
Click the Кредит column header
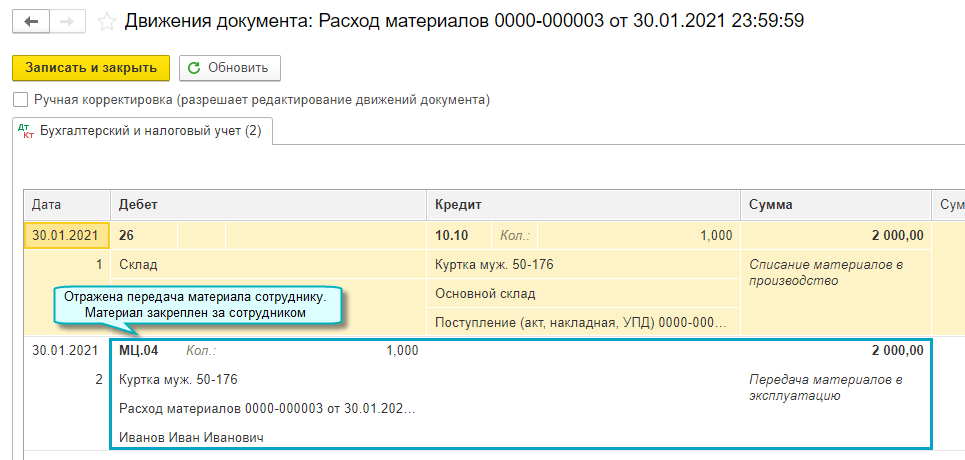tap(459, 204)
